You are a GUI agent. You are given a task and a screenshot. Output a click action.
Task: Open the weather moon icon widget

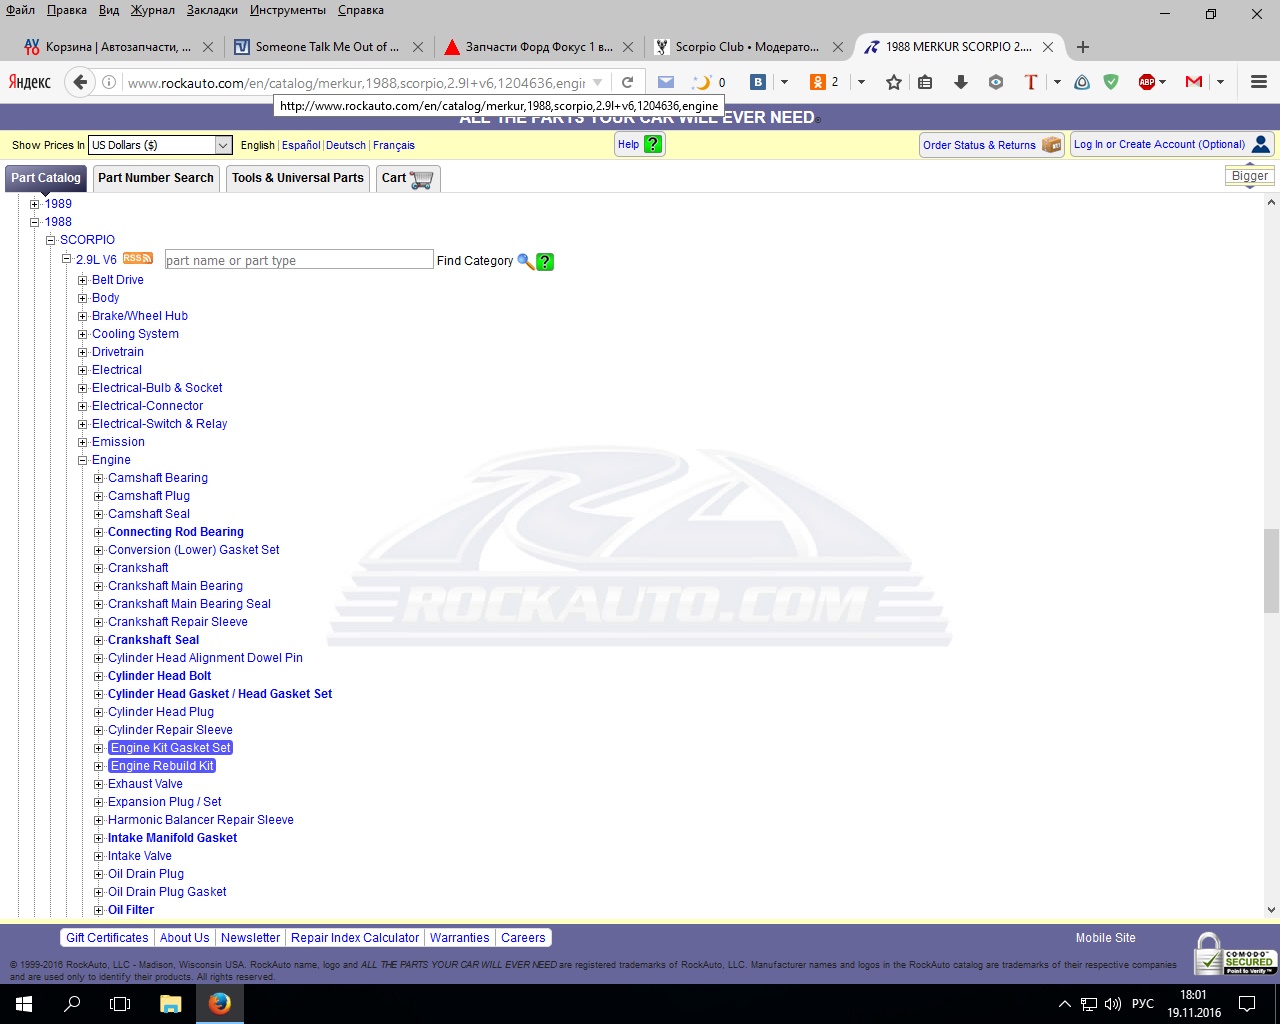[703, 82]
